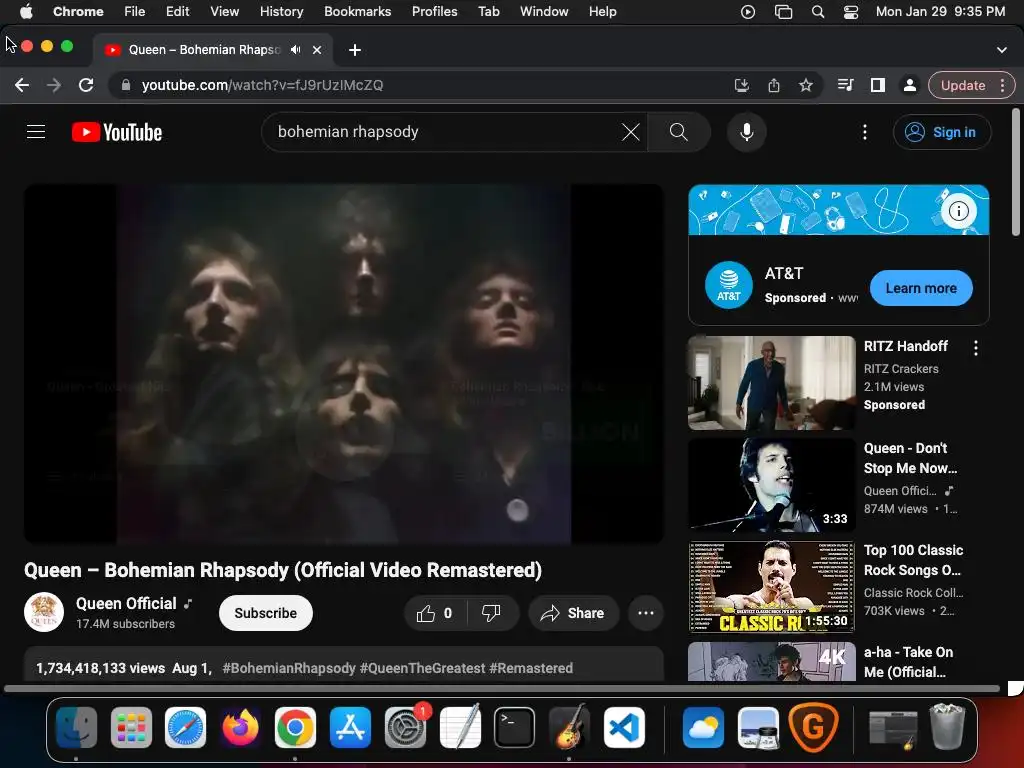Open the Profiles menu

(434, 11)
